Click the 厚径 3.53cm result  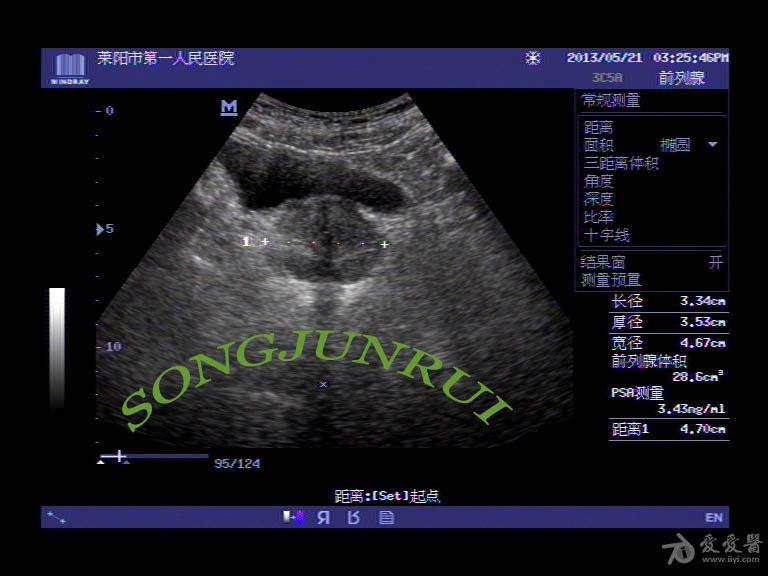tap(669, 322)
